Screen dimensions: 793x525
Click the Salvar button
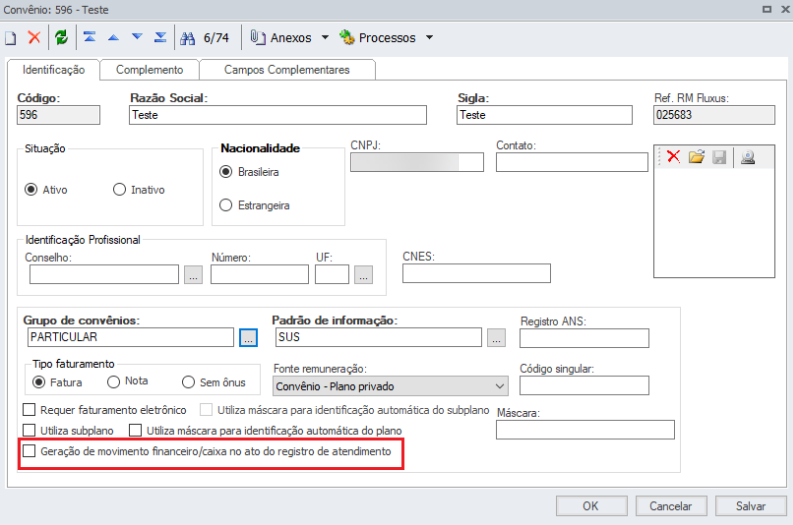click(751, 506)
